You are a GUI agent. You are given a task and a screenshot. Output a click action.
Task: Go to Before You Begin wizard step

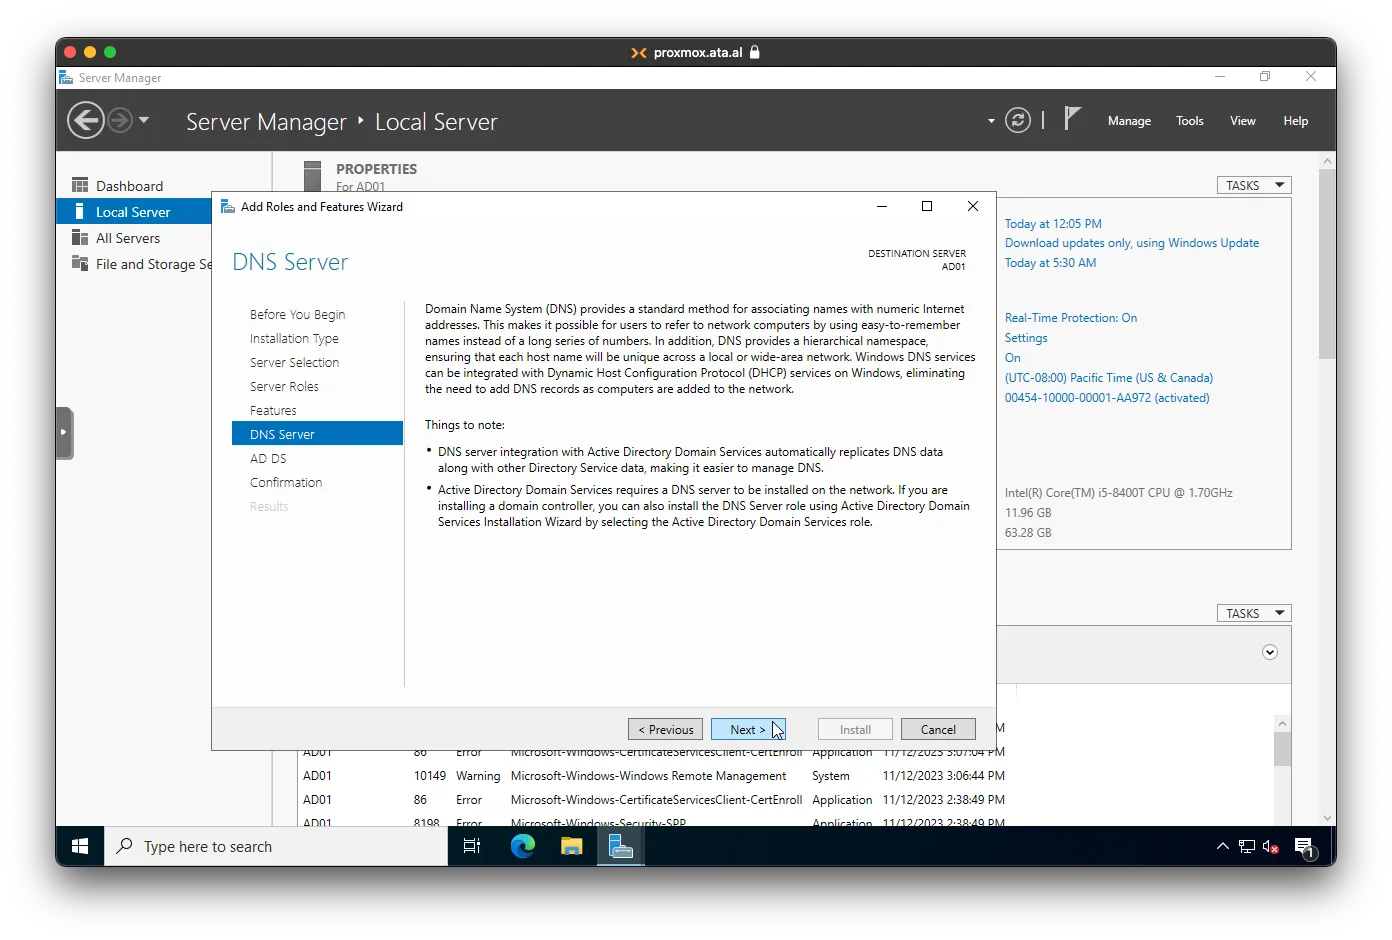297,314
